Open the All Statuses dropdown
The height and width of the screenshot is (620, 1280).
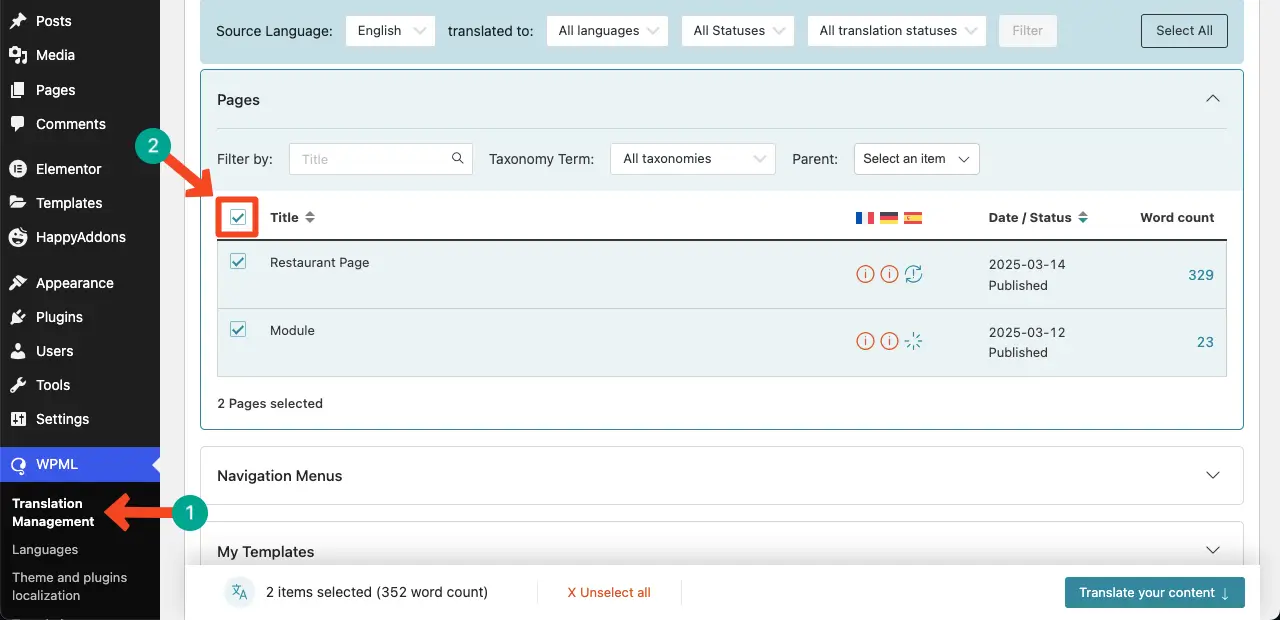(x=738, y=31)
